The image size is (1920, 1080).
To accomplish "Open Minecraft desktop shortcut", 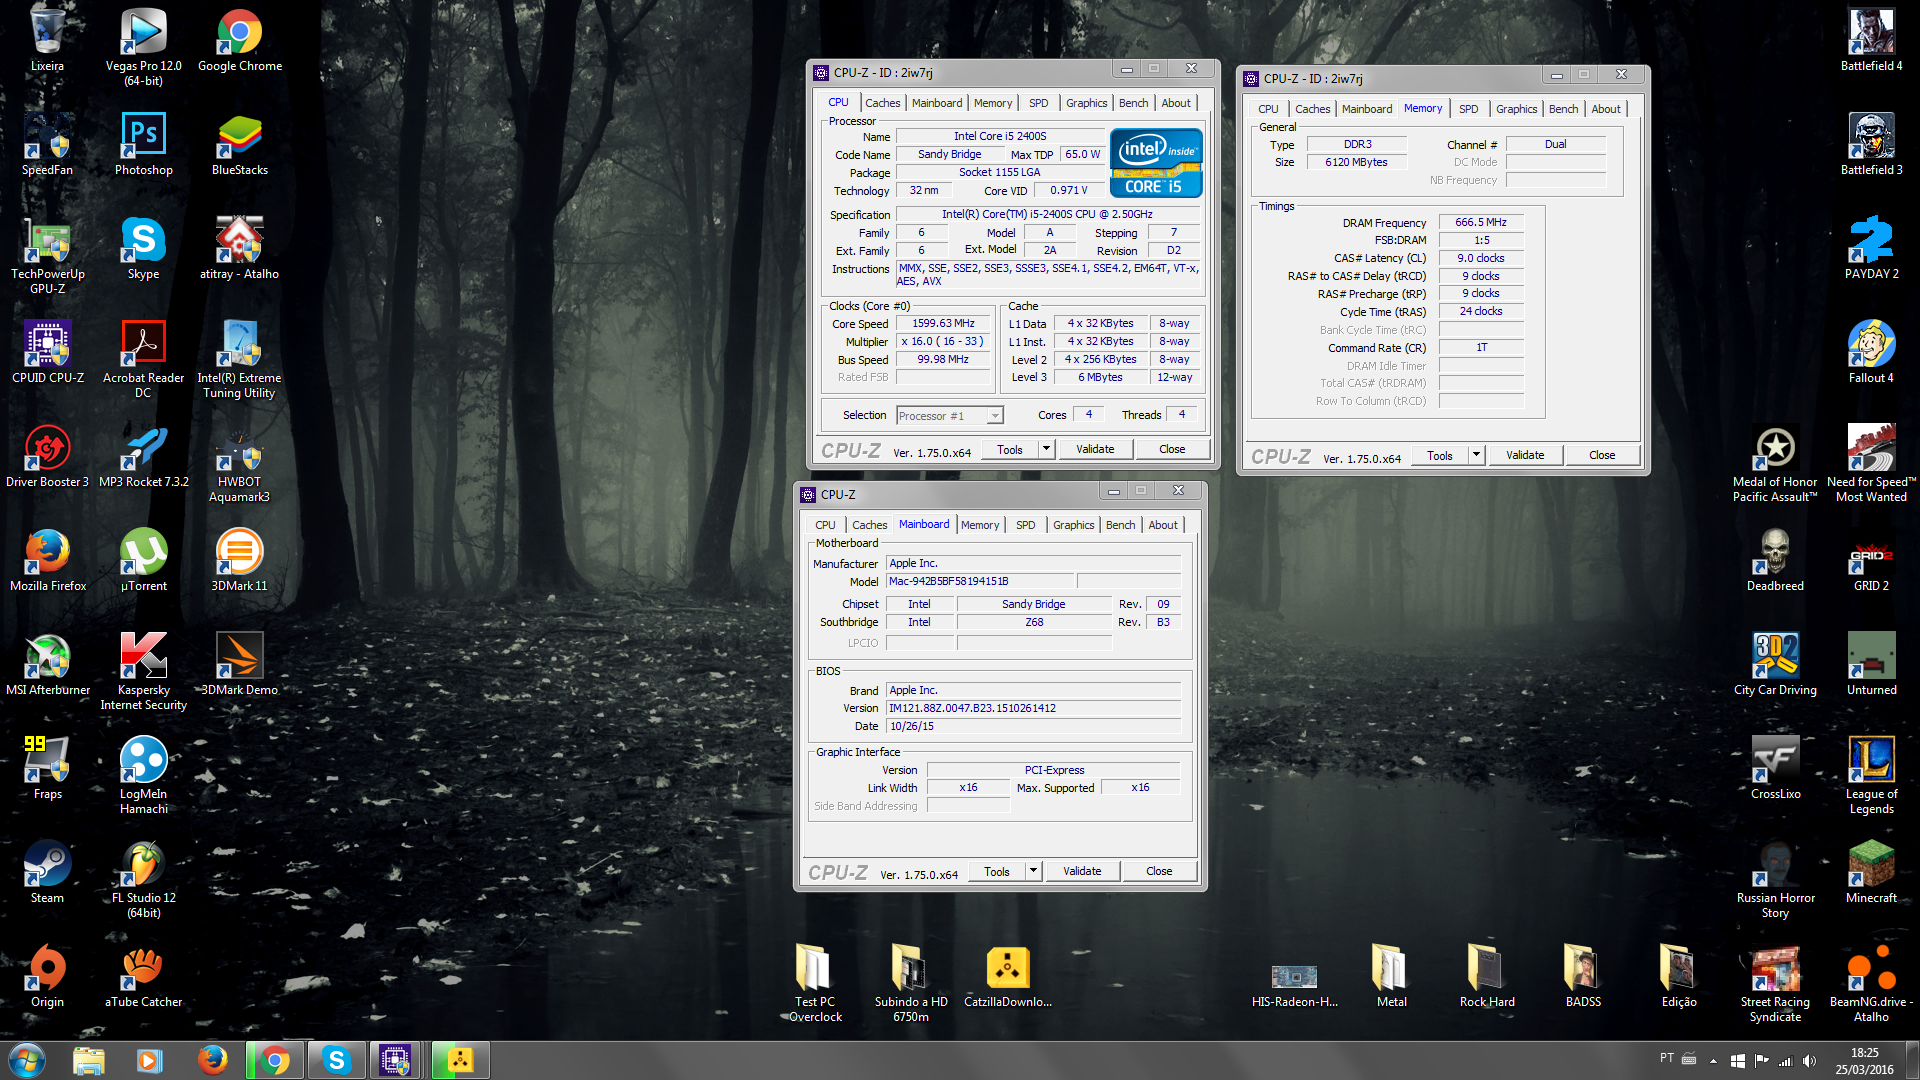I will click(x=1871, y=872).
